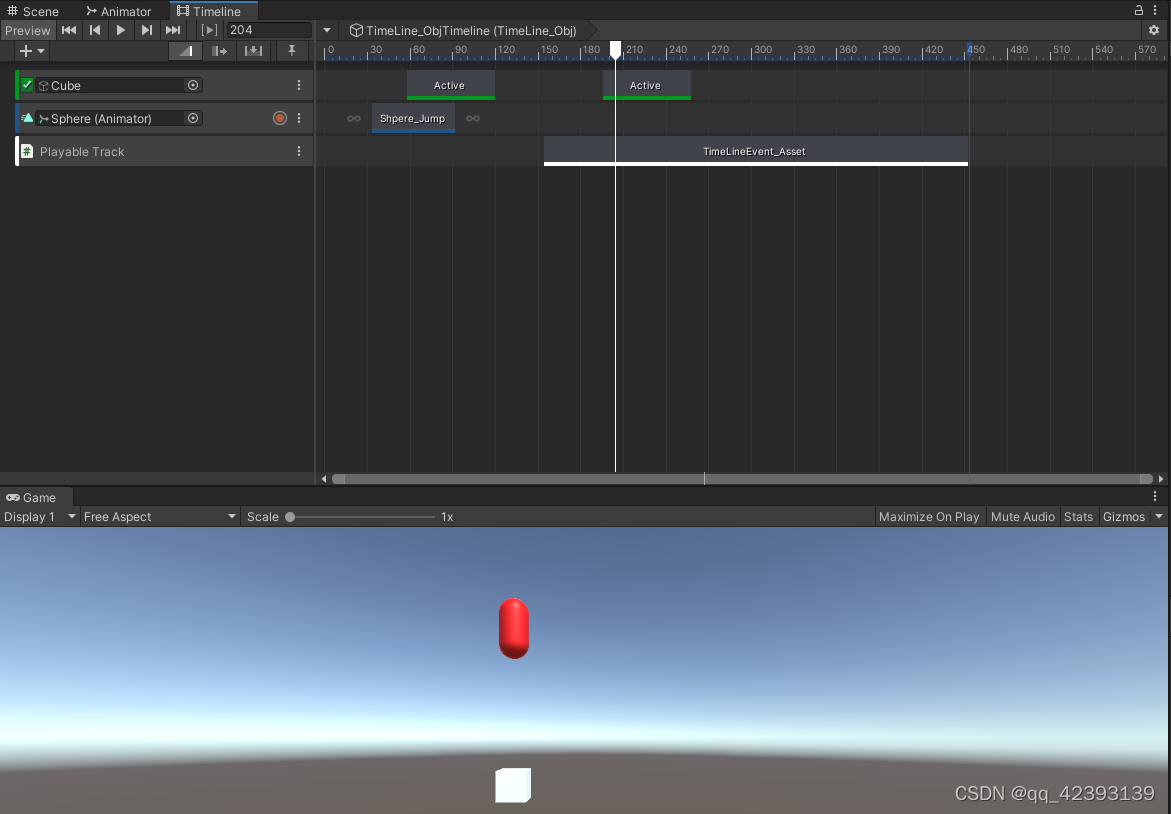Open Timeline settings gear
Image resolution: width=1171 pixels, height=814 pixels.
1154,31
